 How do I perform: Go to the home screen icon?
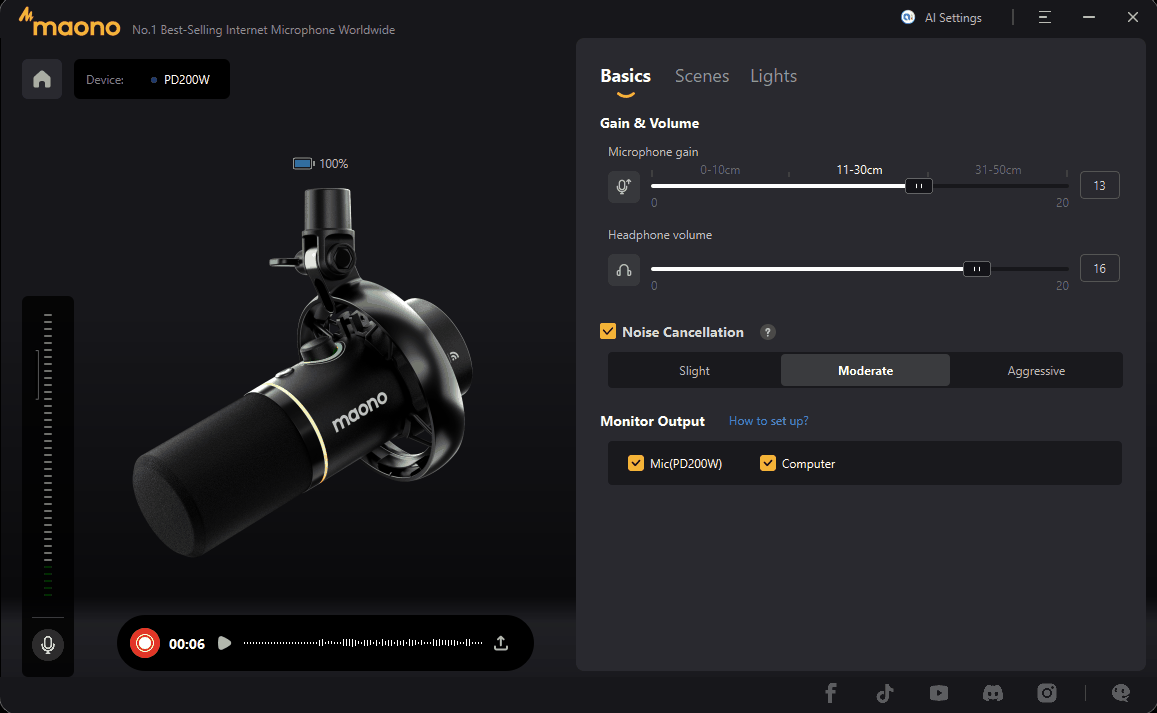click(42, 79)
